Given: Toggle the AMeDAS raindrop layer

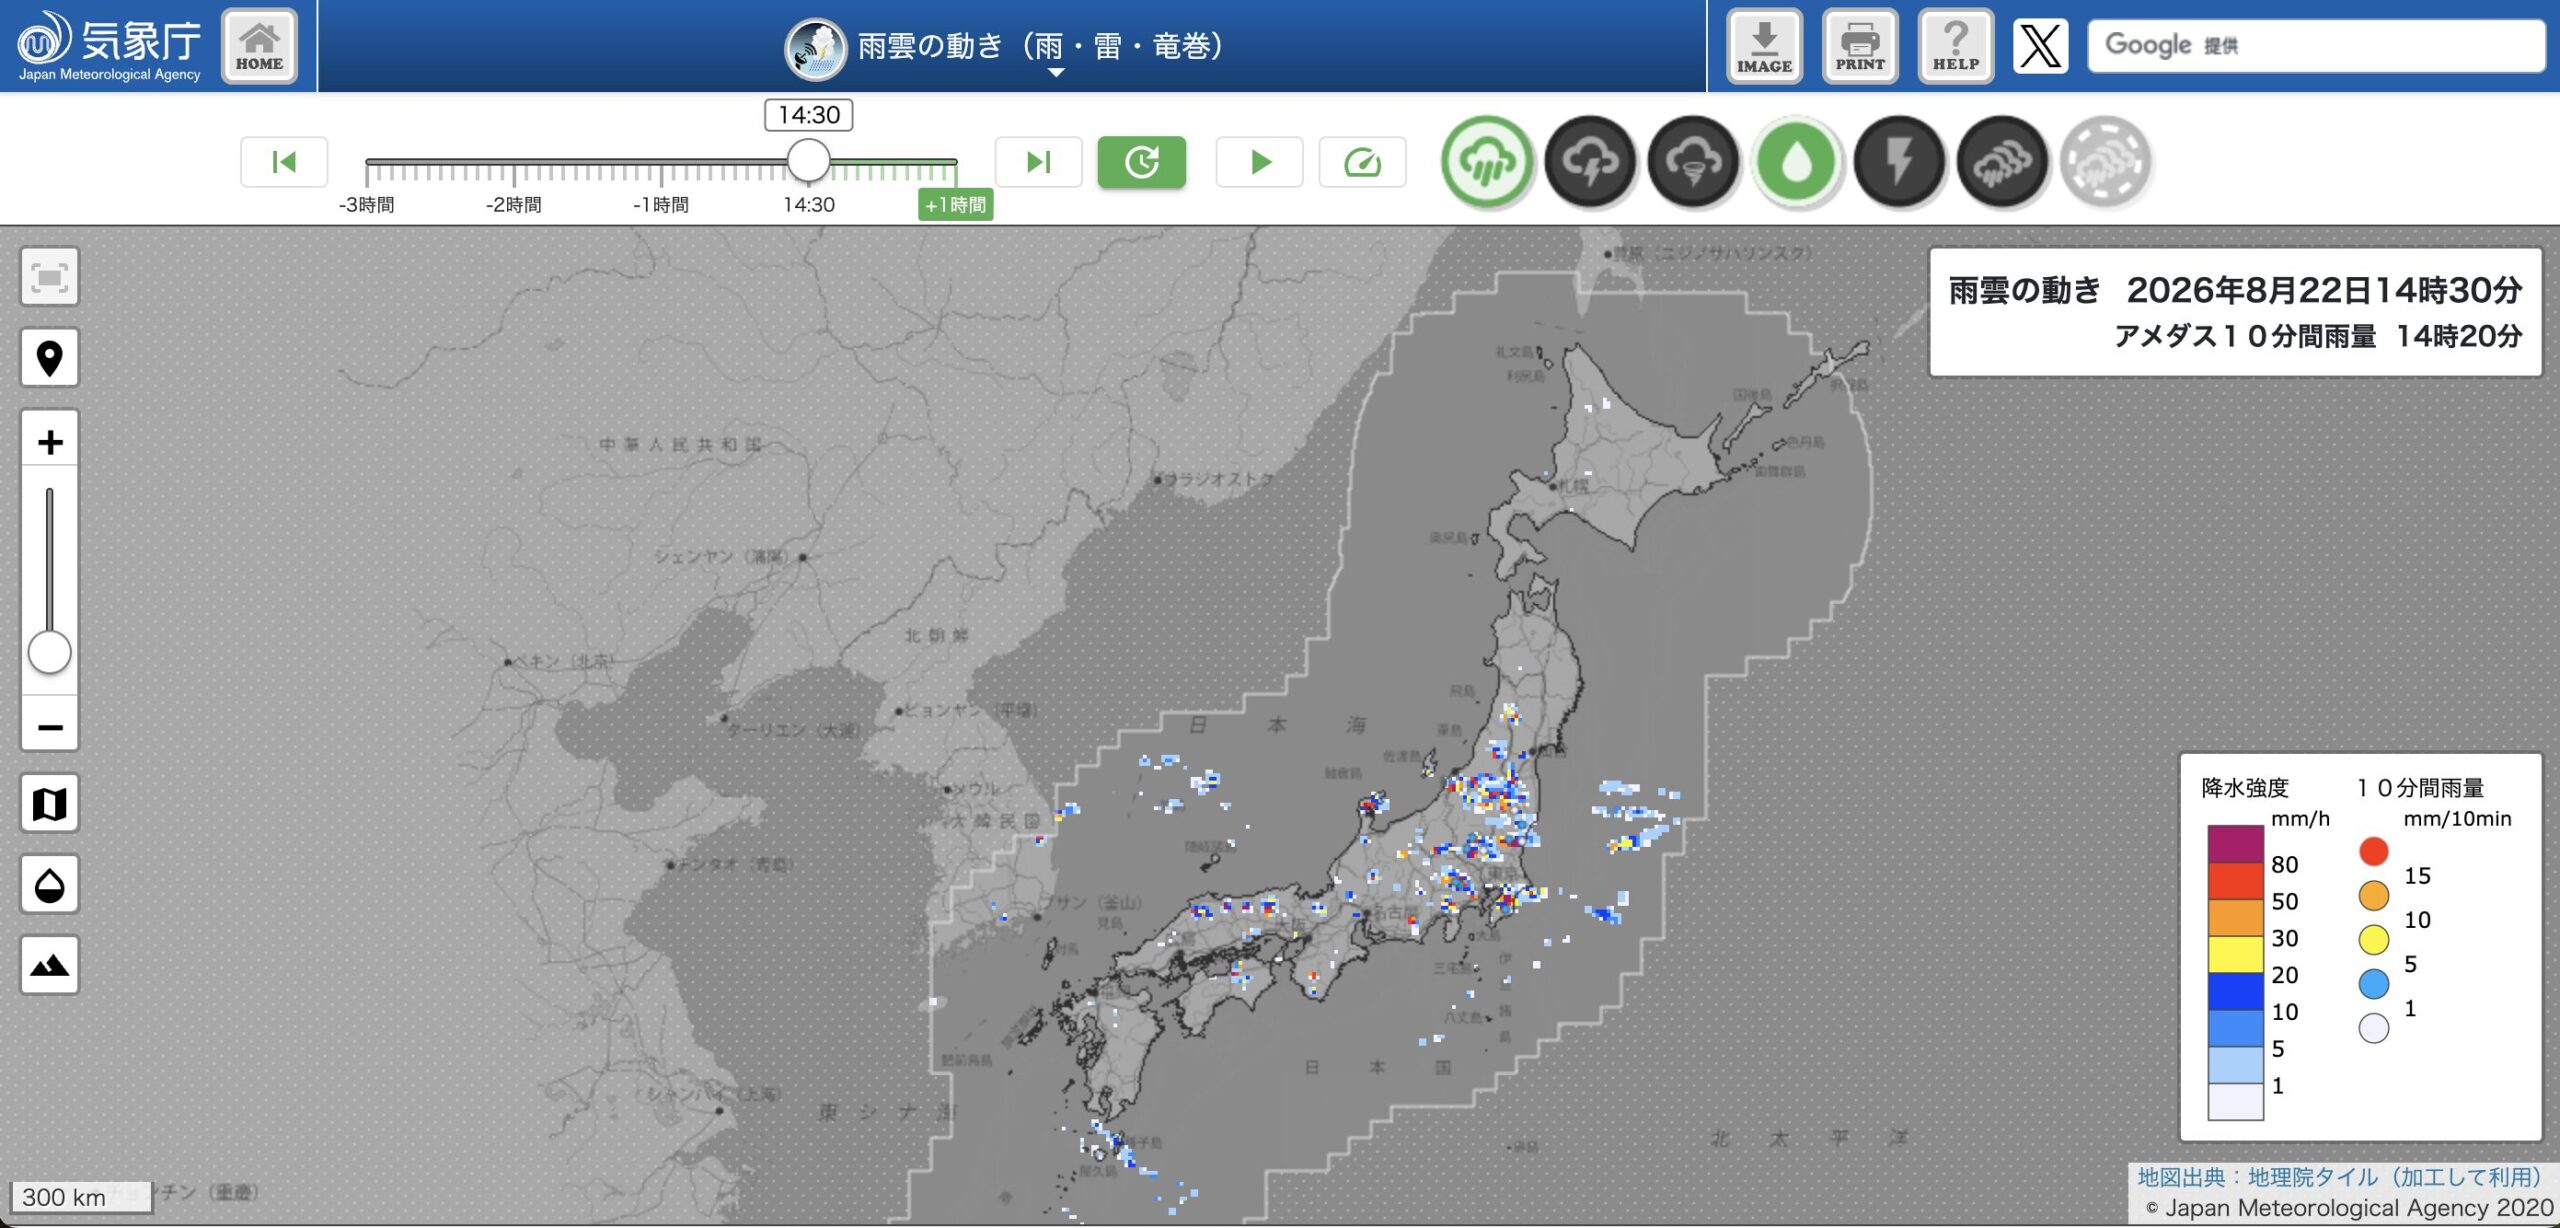Looking at the screenshot, I should tap(1796, 162).
